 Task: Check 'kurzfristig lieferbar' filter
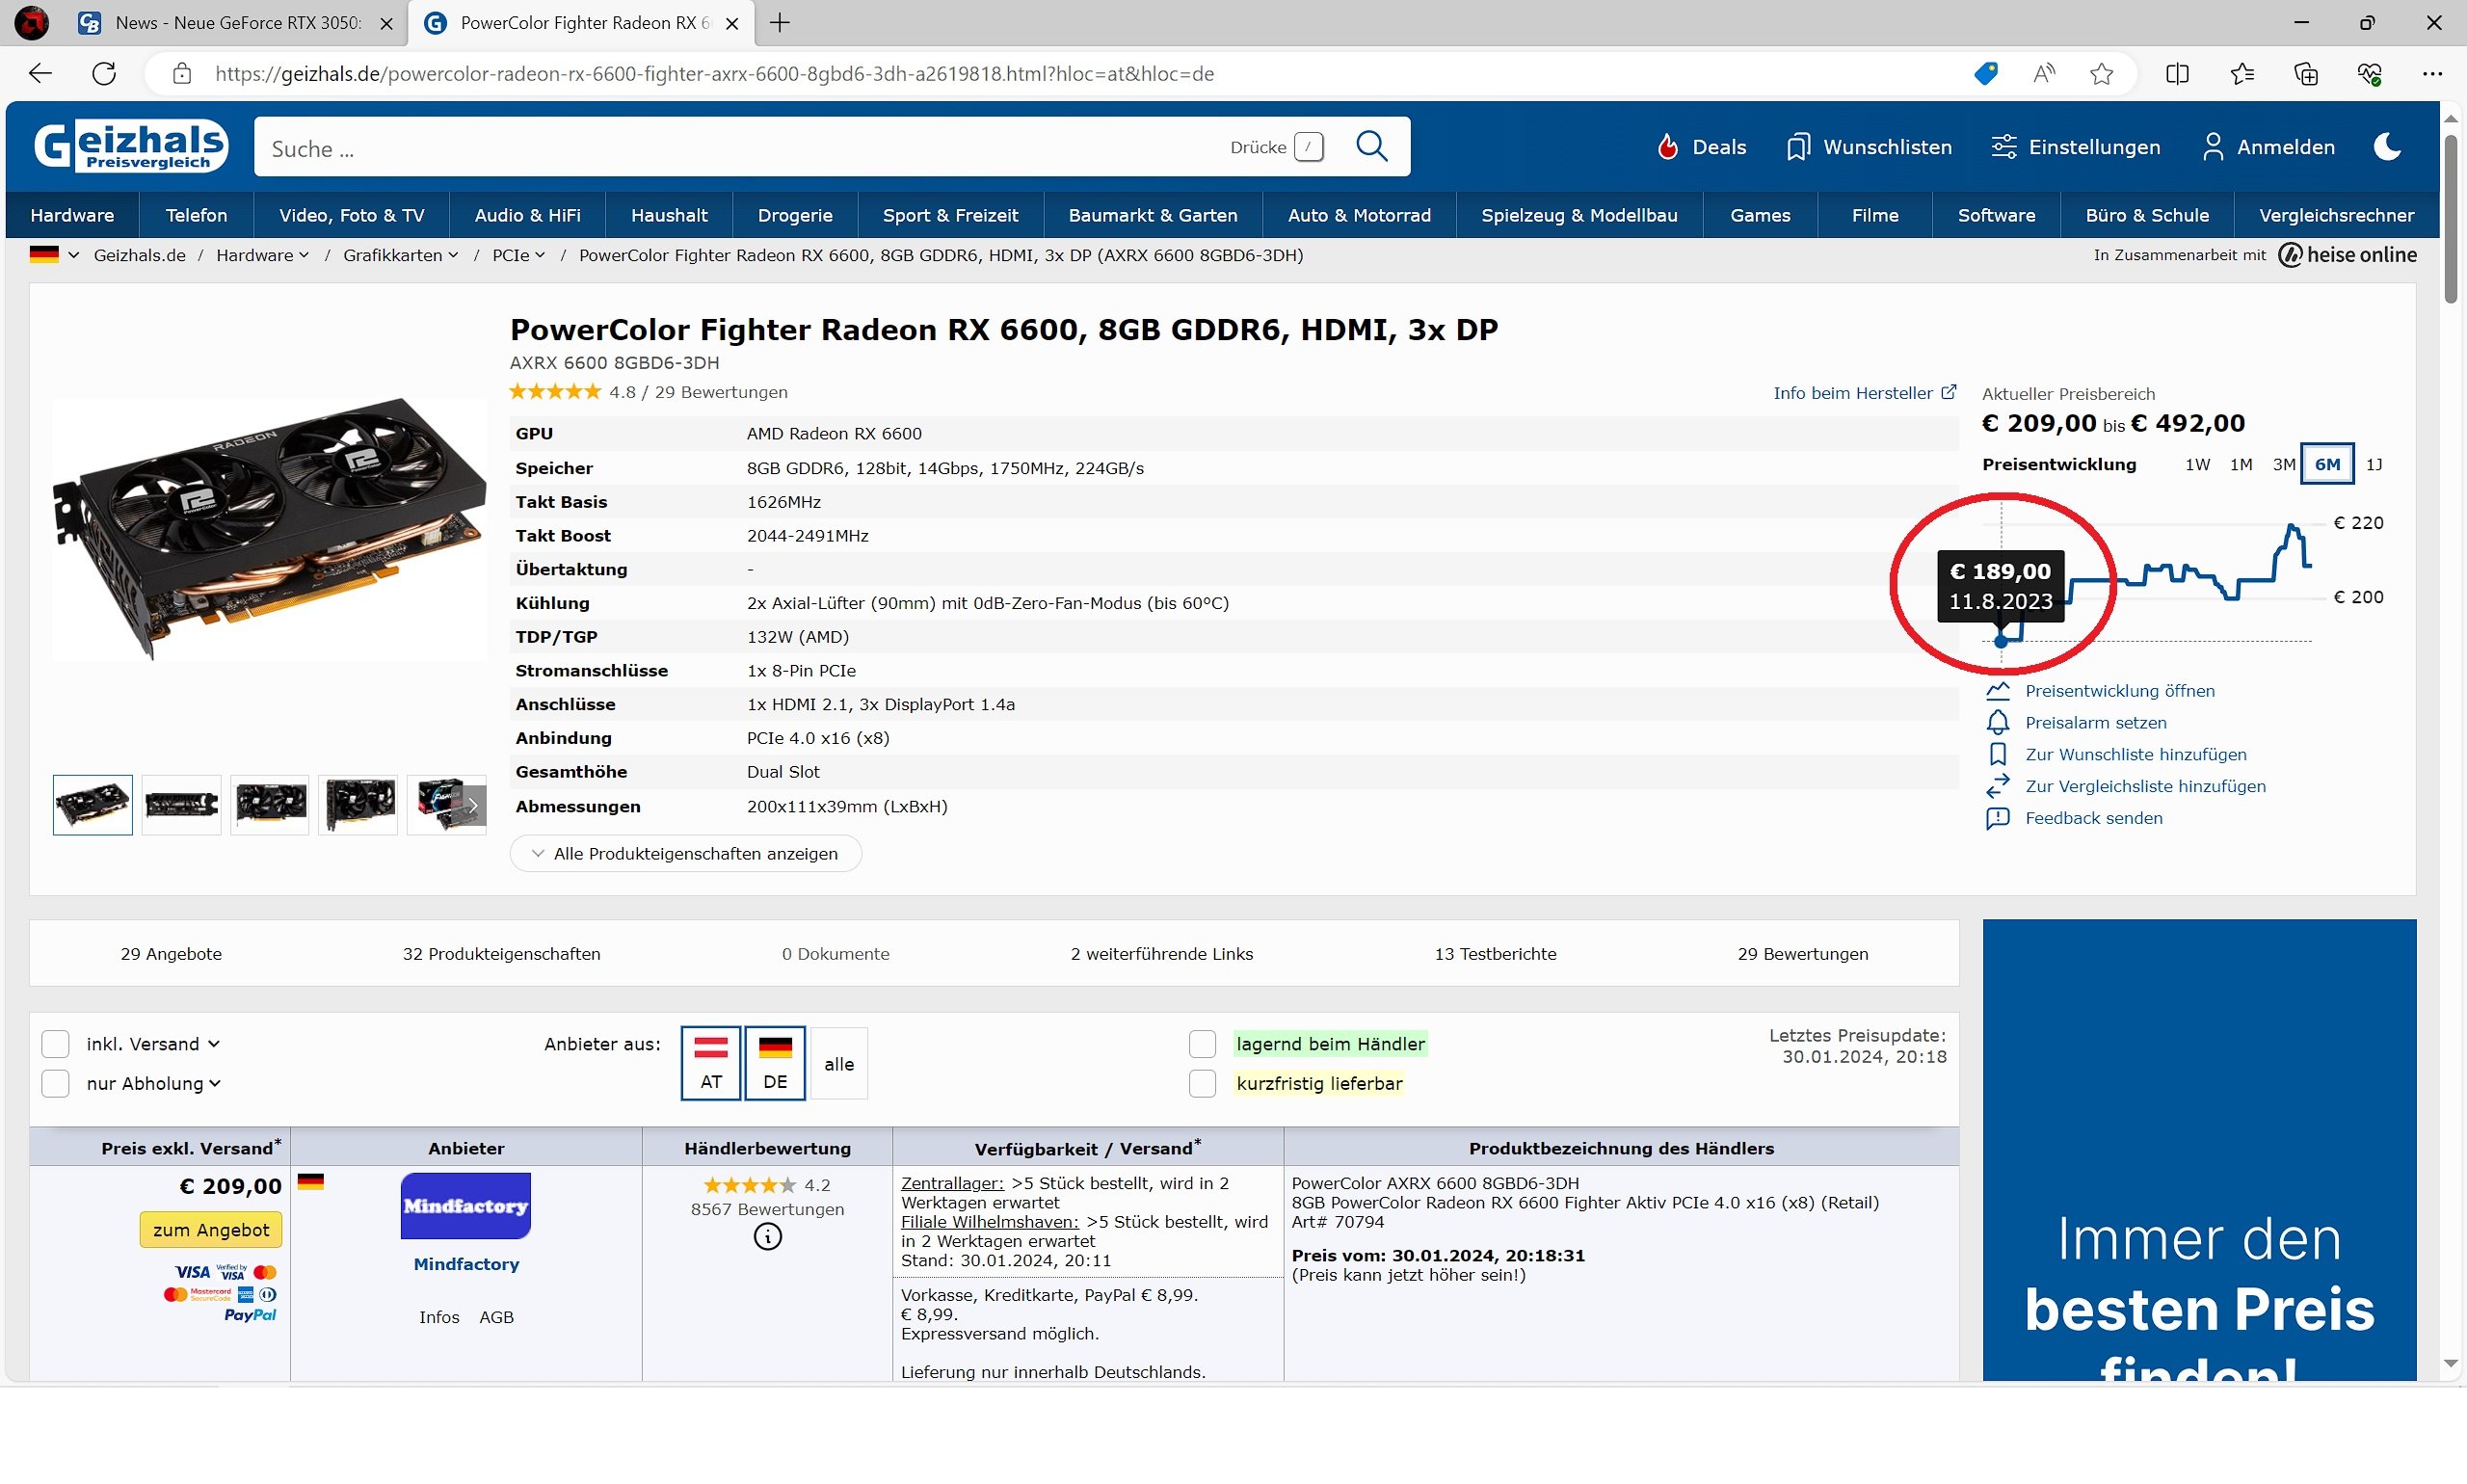[1202, 1083]
